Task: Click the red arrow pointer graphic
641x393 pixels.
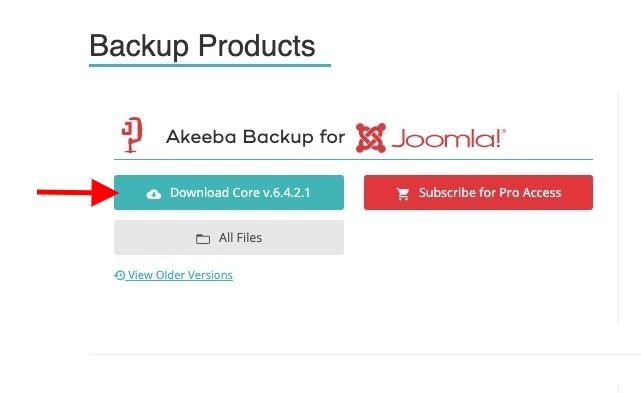Action: point(77,192)
